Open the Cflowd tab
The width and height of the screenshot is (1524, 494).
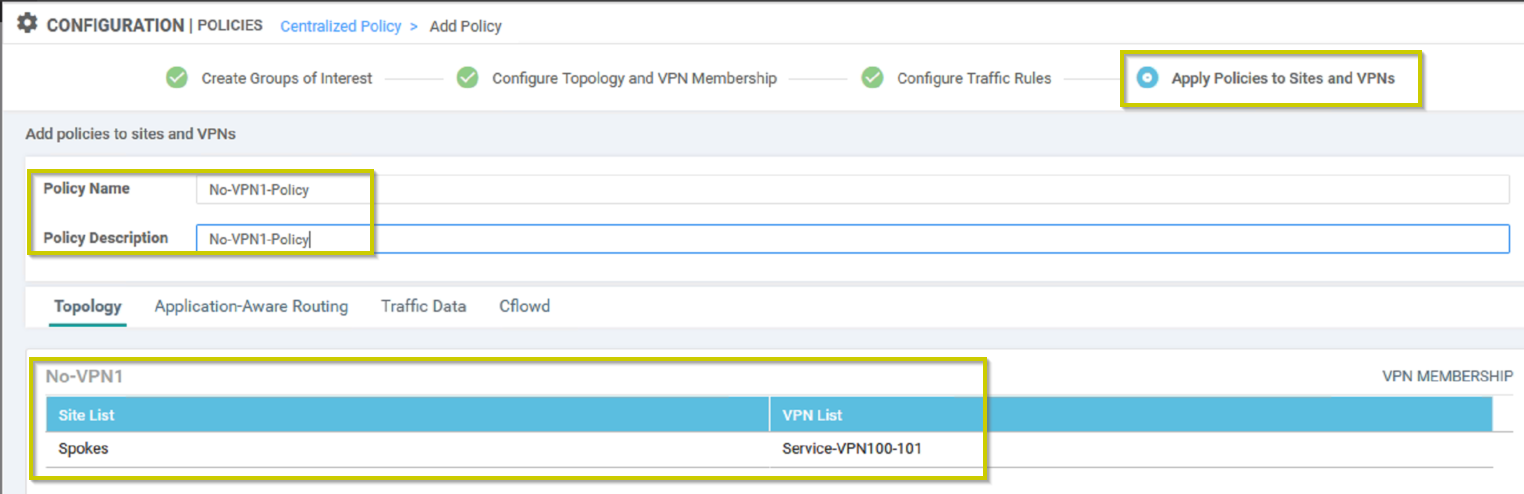coord(524,306)
